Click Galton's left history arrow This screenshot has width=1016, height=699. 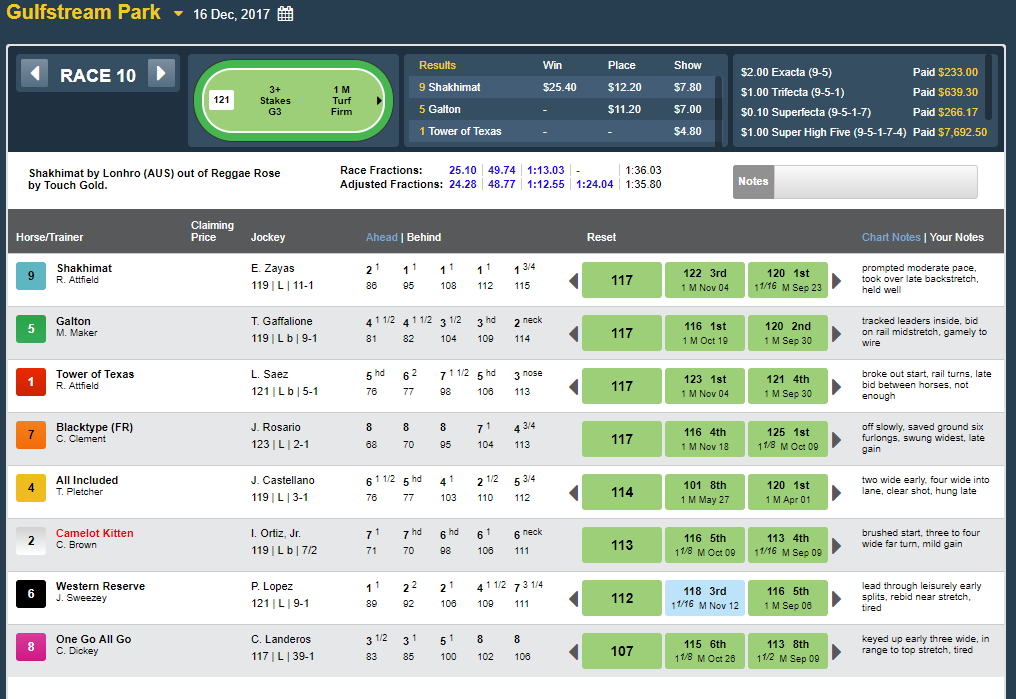click(573, 333)
